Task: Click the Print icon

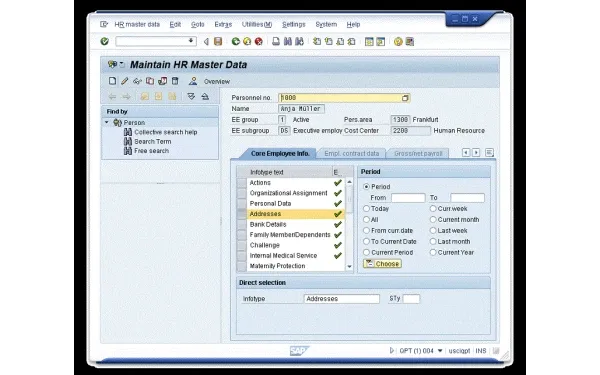Action: (276, 41)
